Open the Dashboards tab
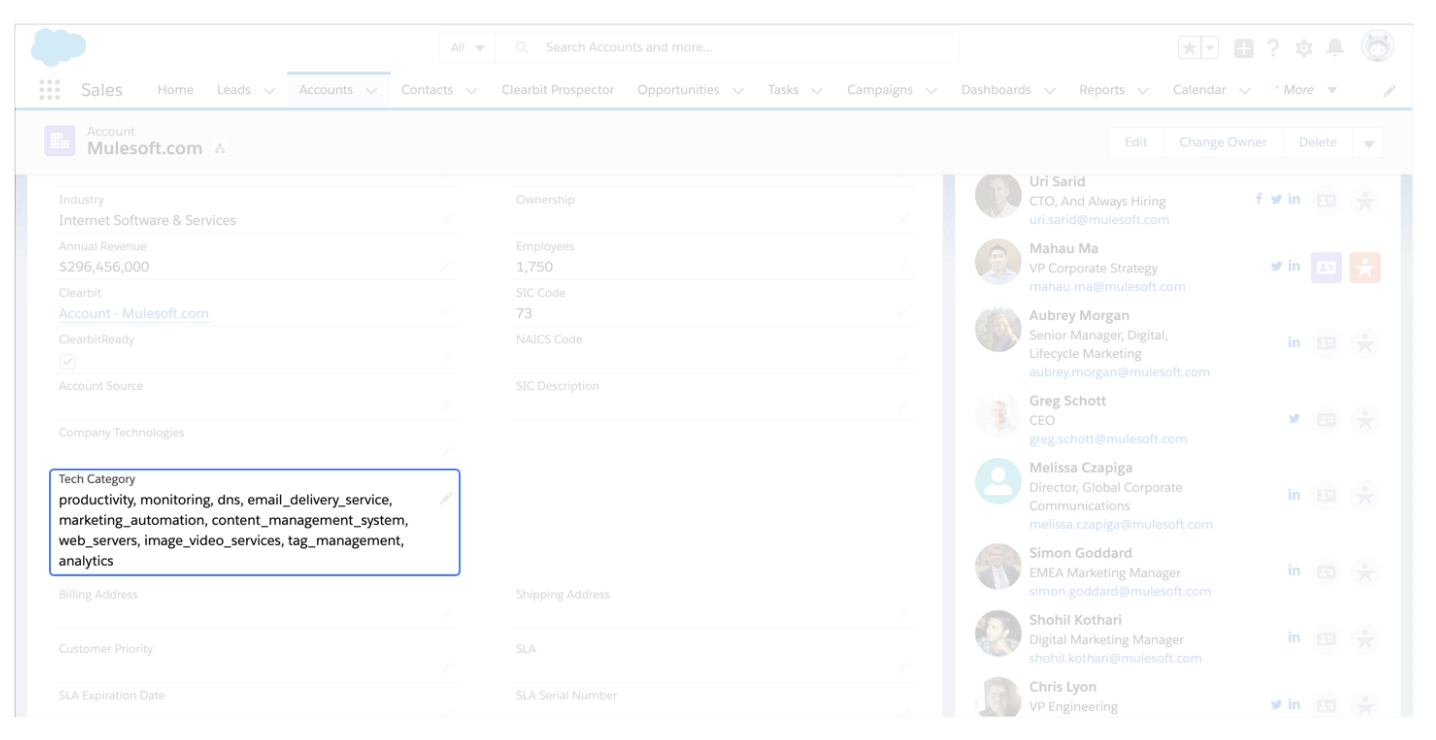Screen dimensions: 1436x740 (x=997, y=90)
